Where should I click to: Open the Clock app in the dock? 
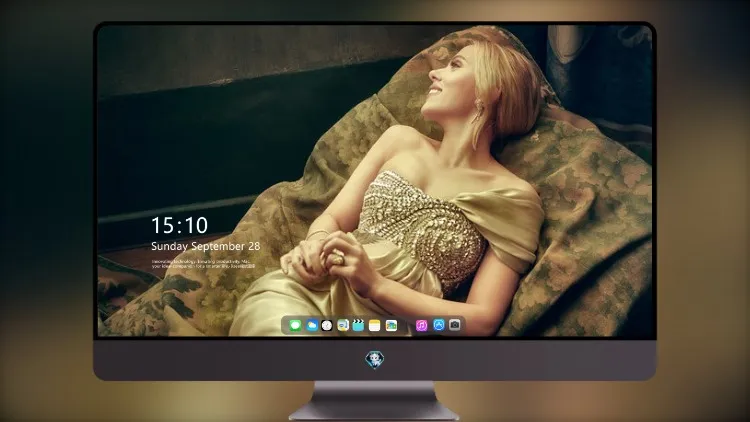pos(327,326)
